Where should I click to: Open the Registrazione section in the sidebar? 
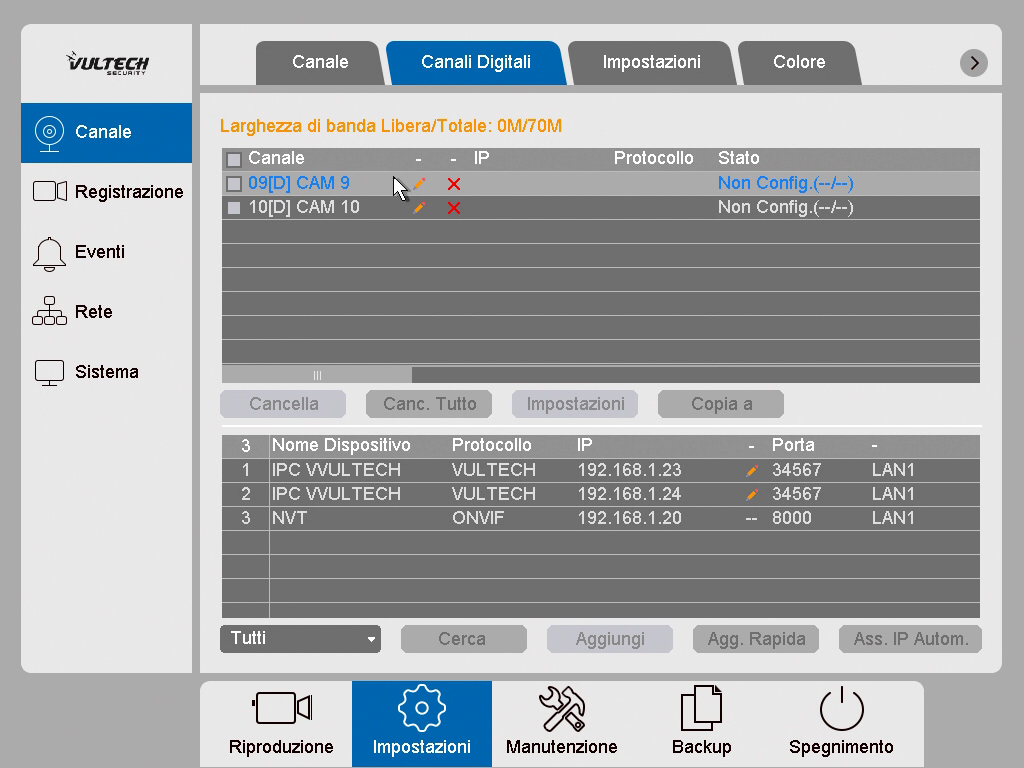(x=107, y=192)
